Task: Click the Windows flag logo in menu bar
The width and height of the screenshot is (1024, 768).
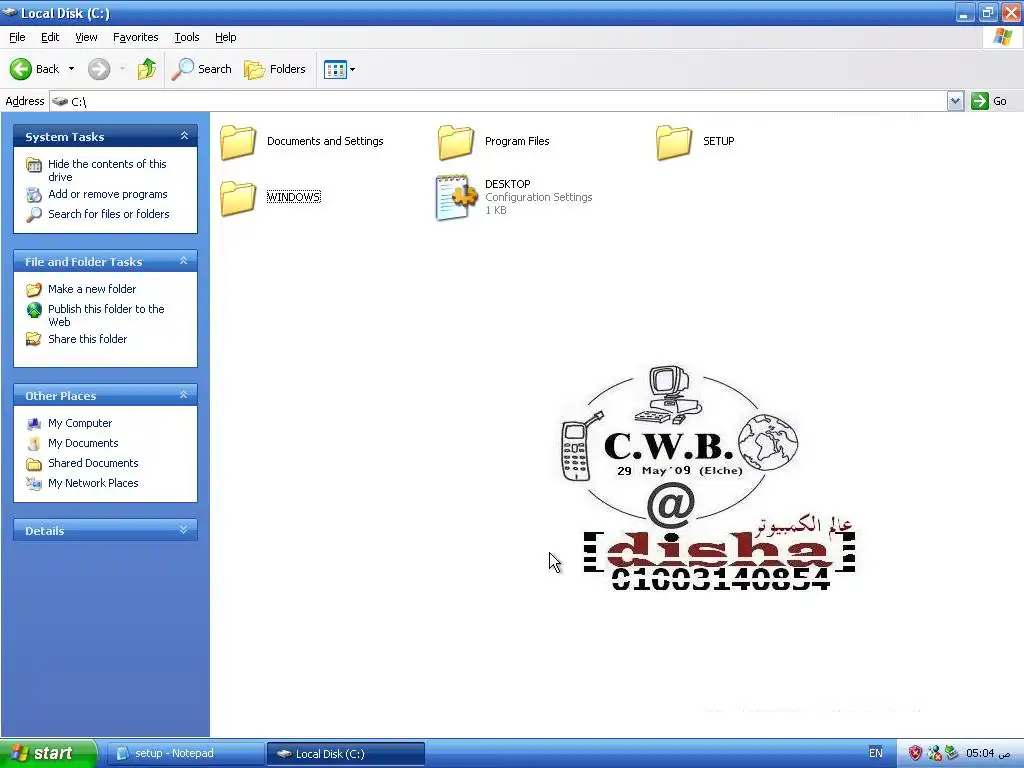Action: tap(1003, 37)
